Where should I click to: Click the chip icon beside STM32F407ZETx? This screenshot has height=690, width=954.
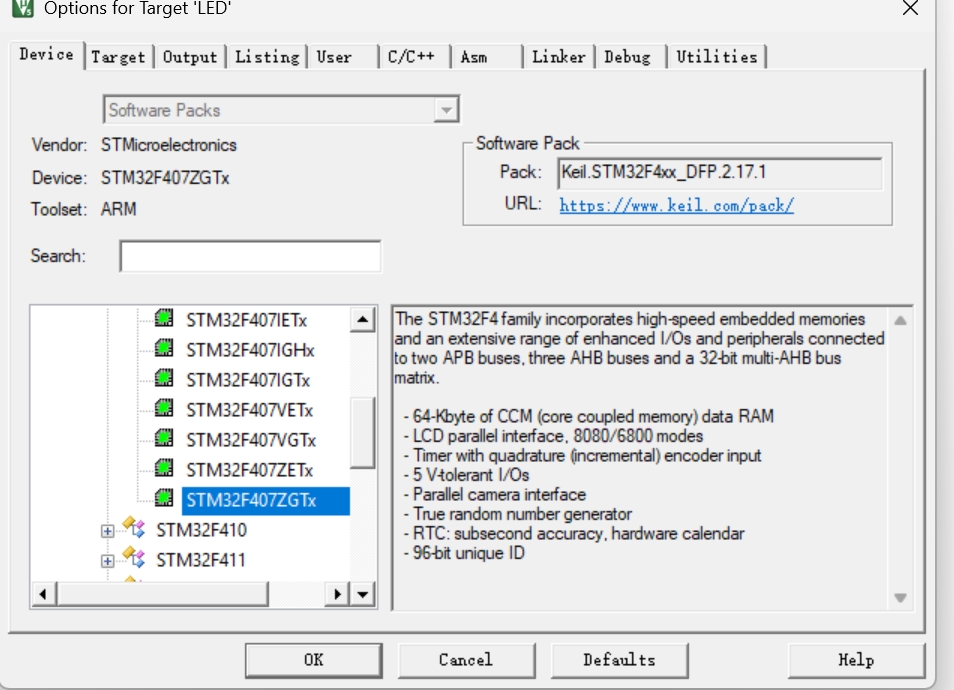164,468
